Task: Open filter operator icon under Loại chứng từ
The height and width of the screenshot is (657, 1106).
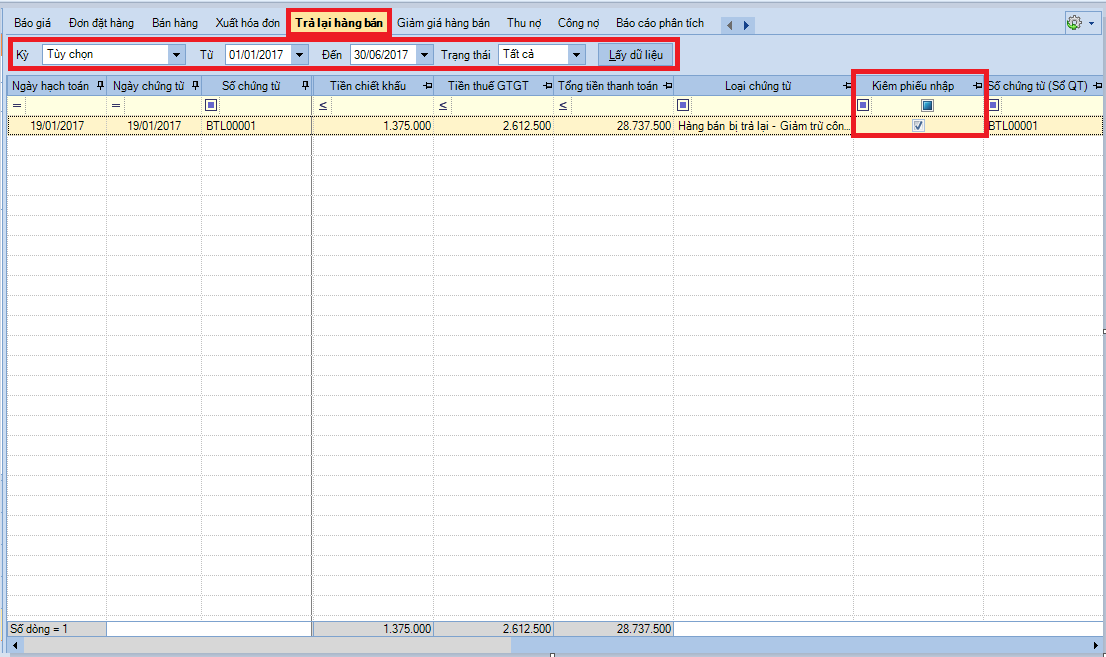Action: click(x=683, y=105)
